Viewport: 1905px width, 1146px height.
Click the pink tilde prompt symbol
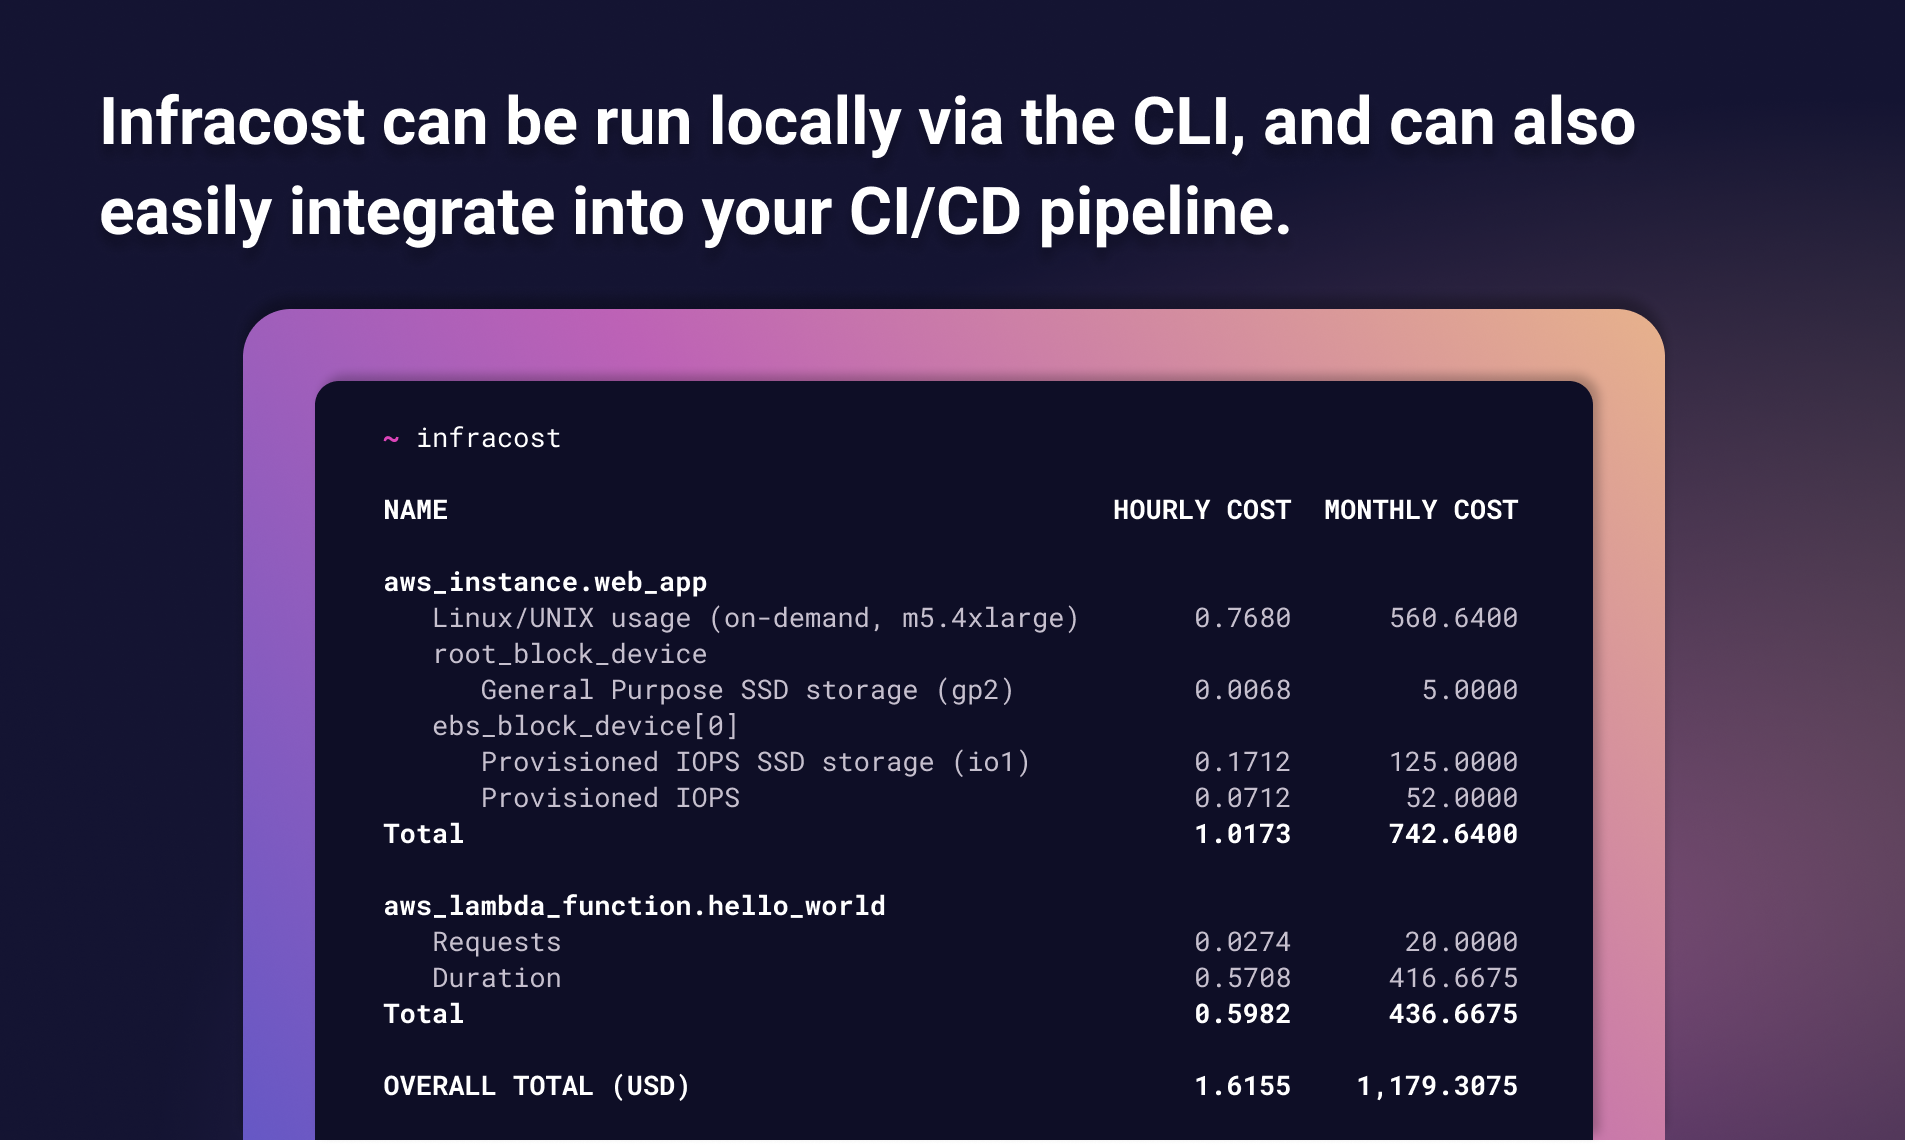(391, 439)
